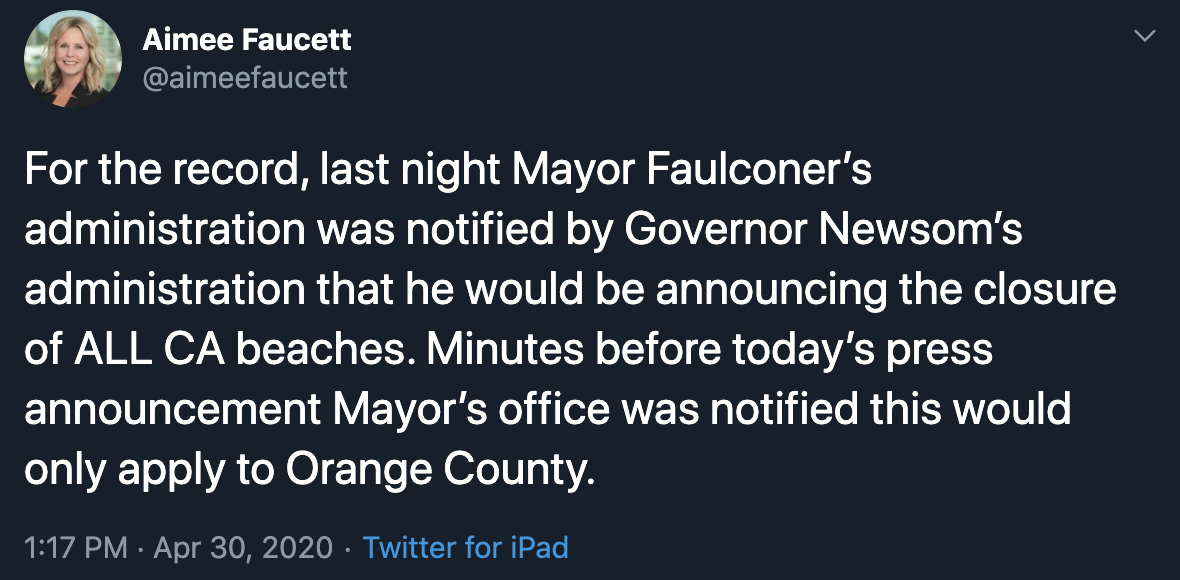Open the Twitter for iPad source link

(465, 548)
